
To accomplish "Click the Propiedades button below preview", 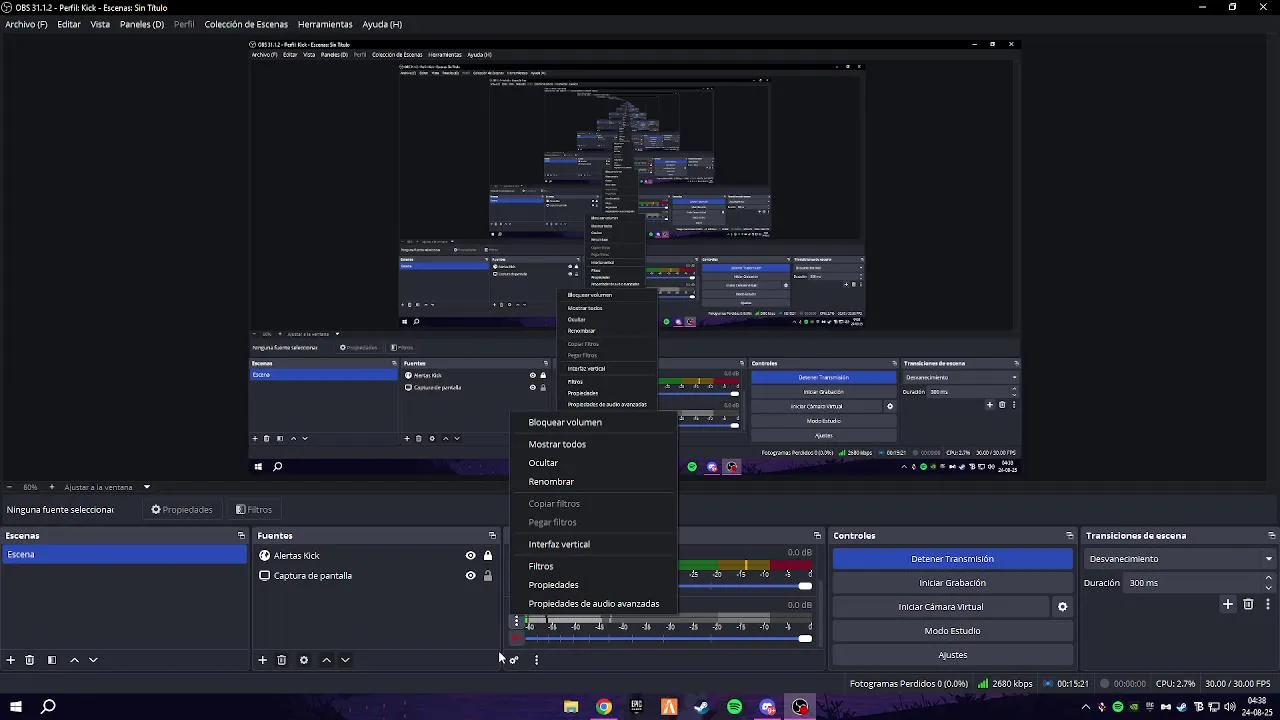I will (x=182, y=510).
